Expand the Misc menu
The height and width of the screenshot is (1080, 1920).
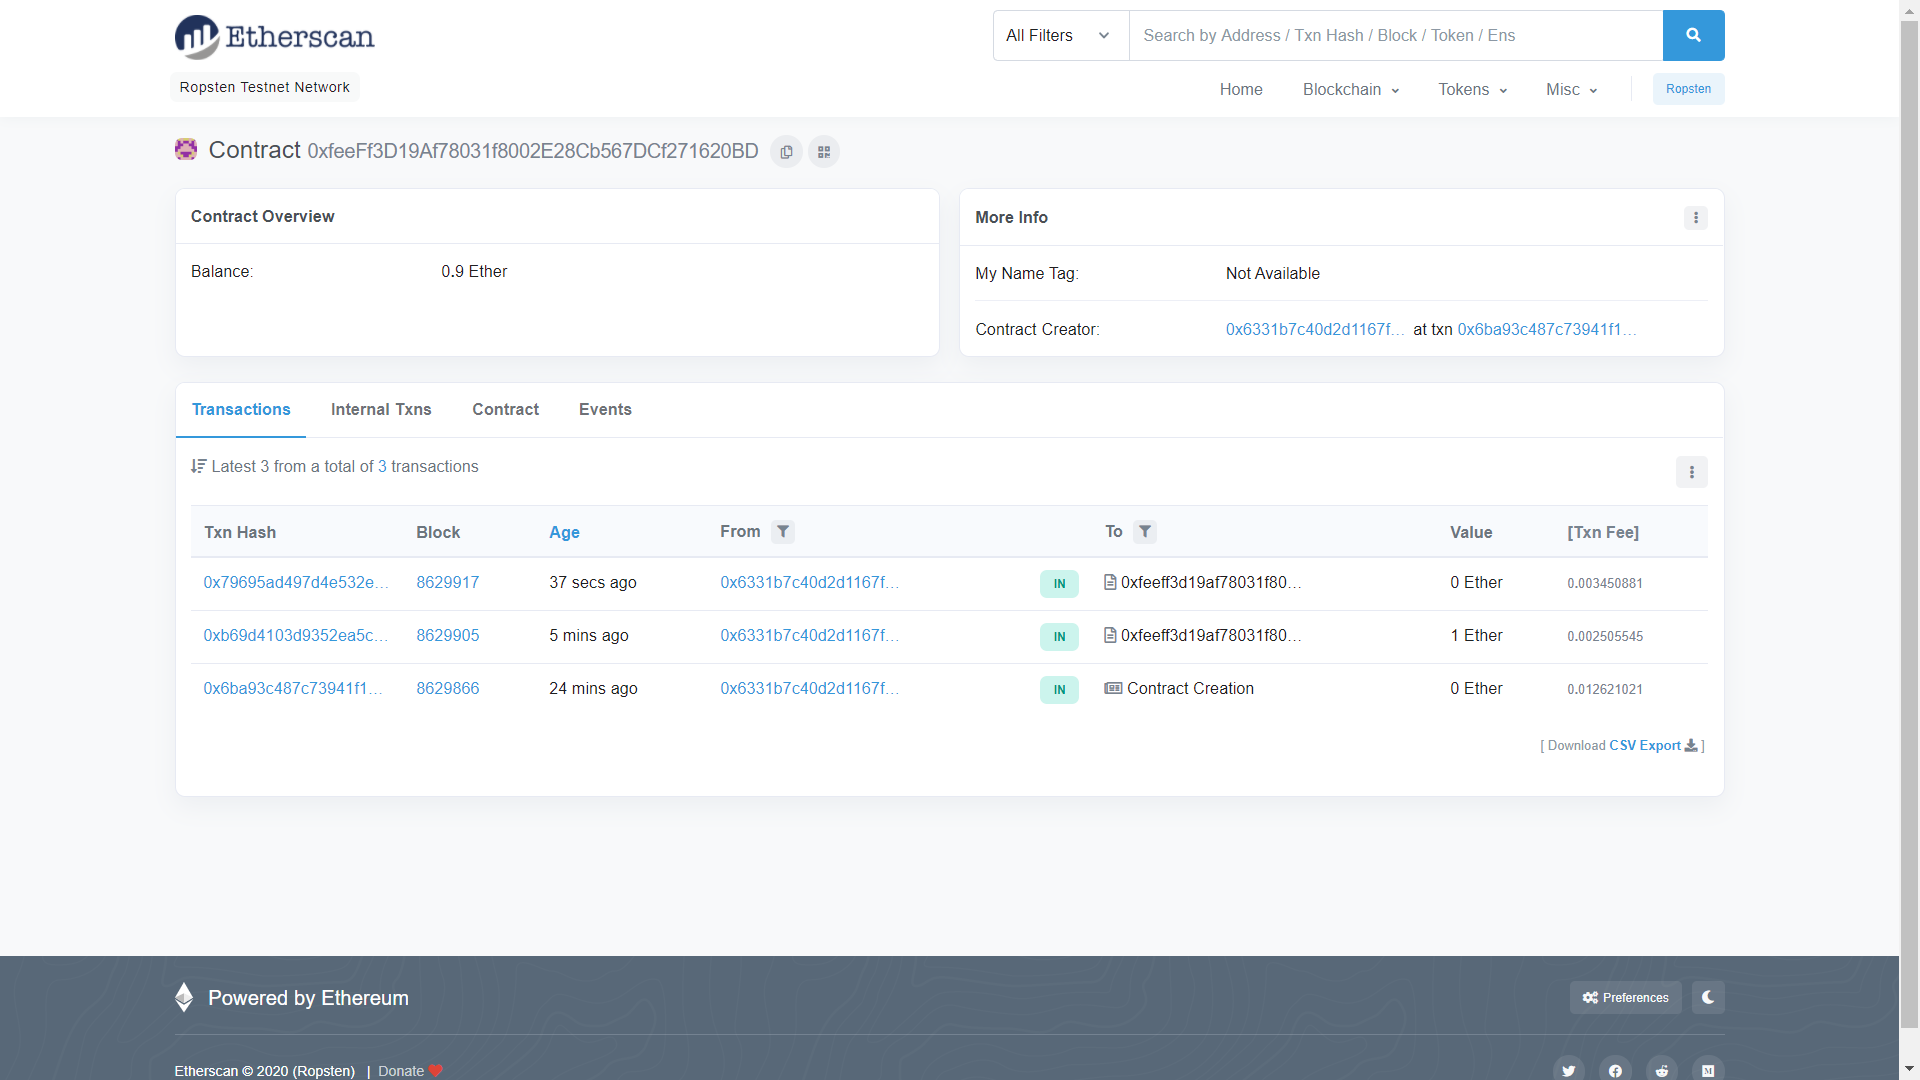1571,90
